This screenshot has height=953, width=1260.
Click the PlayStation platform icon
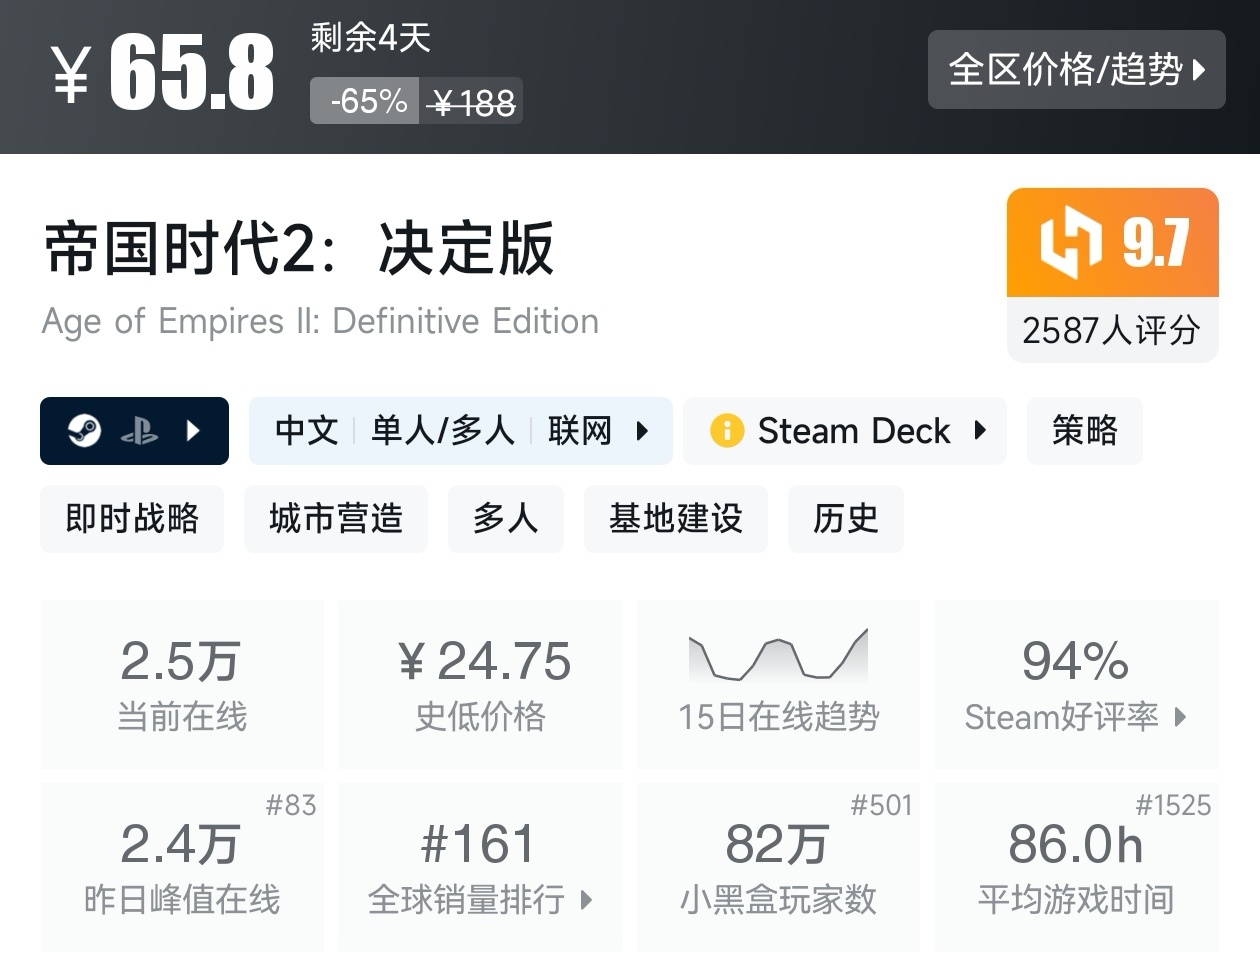139,431
